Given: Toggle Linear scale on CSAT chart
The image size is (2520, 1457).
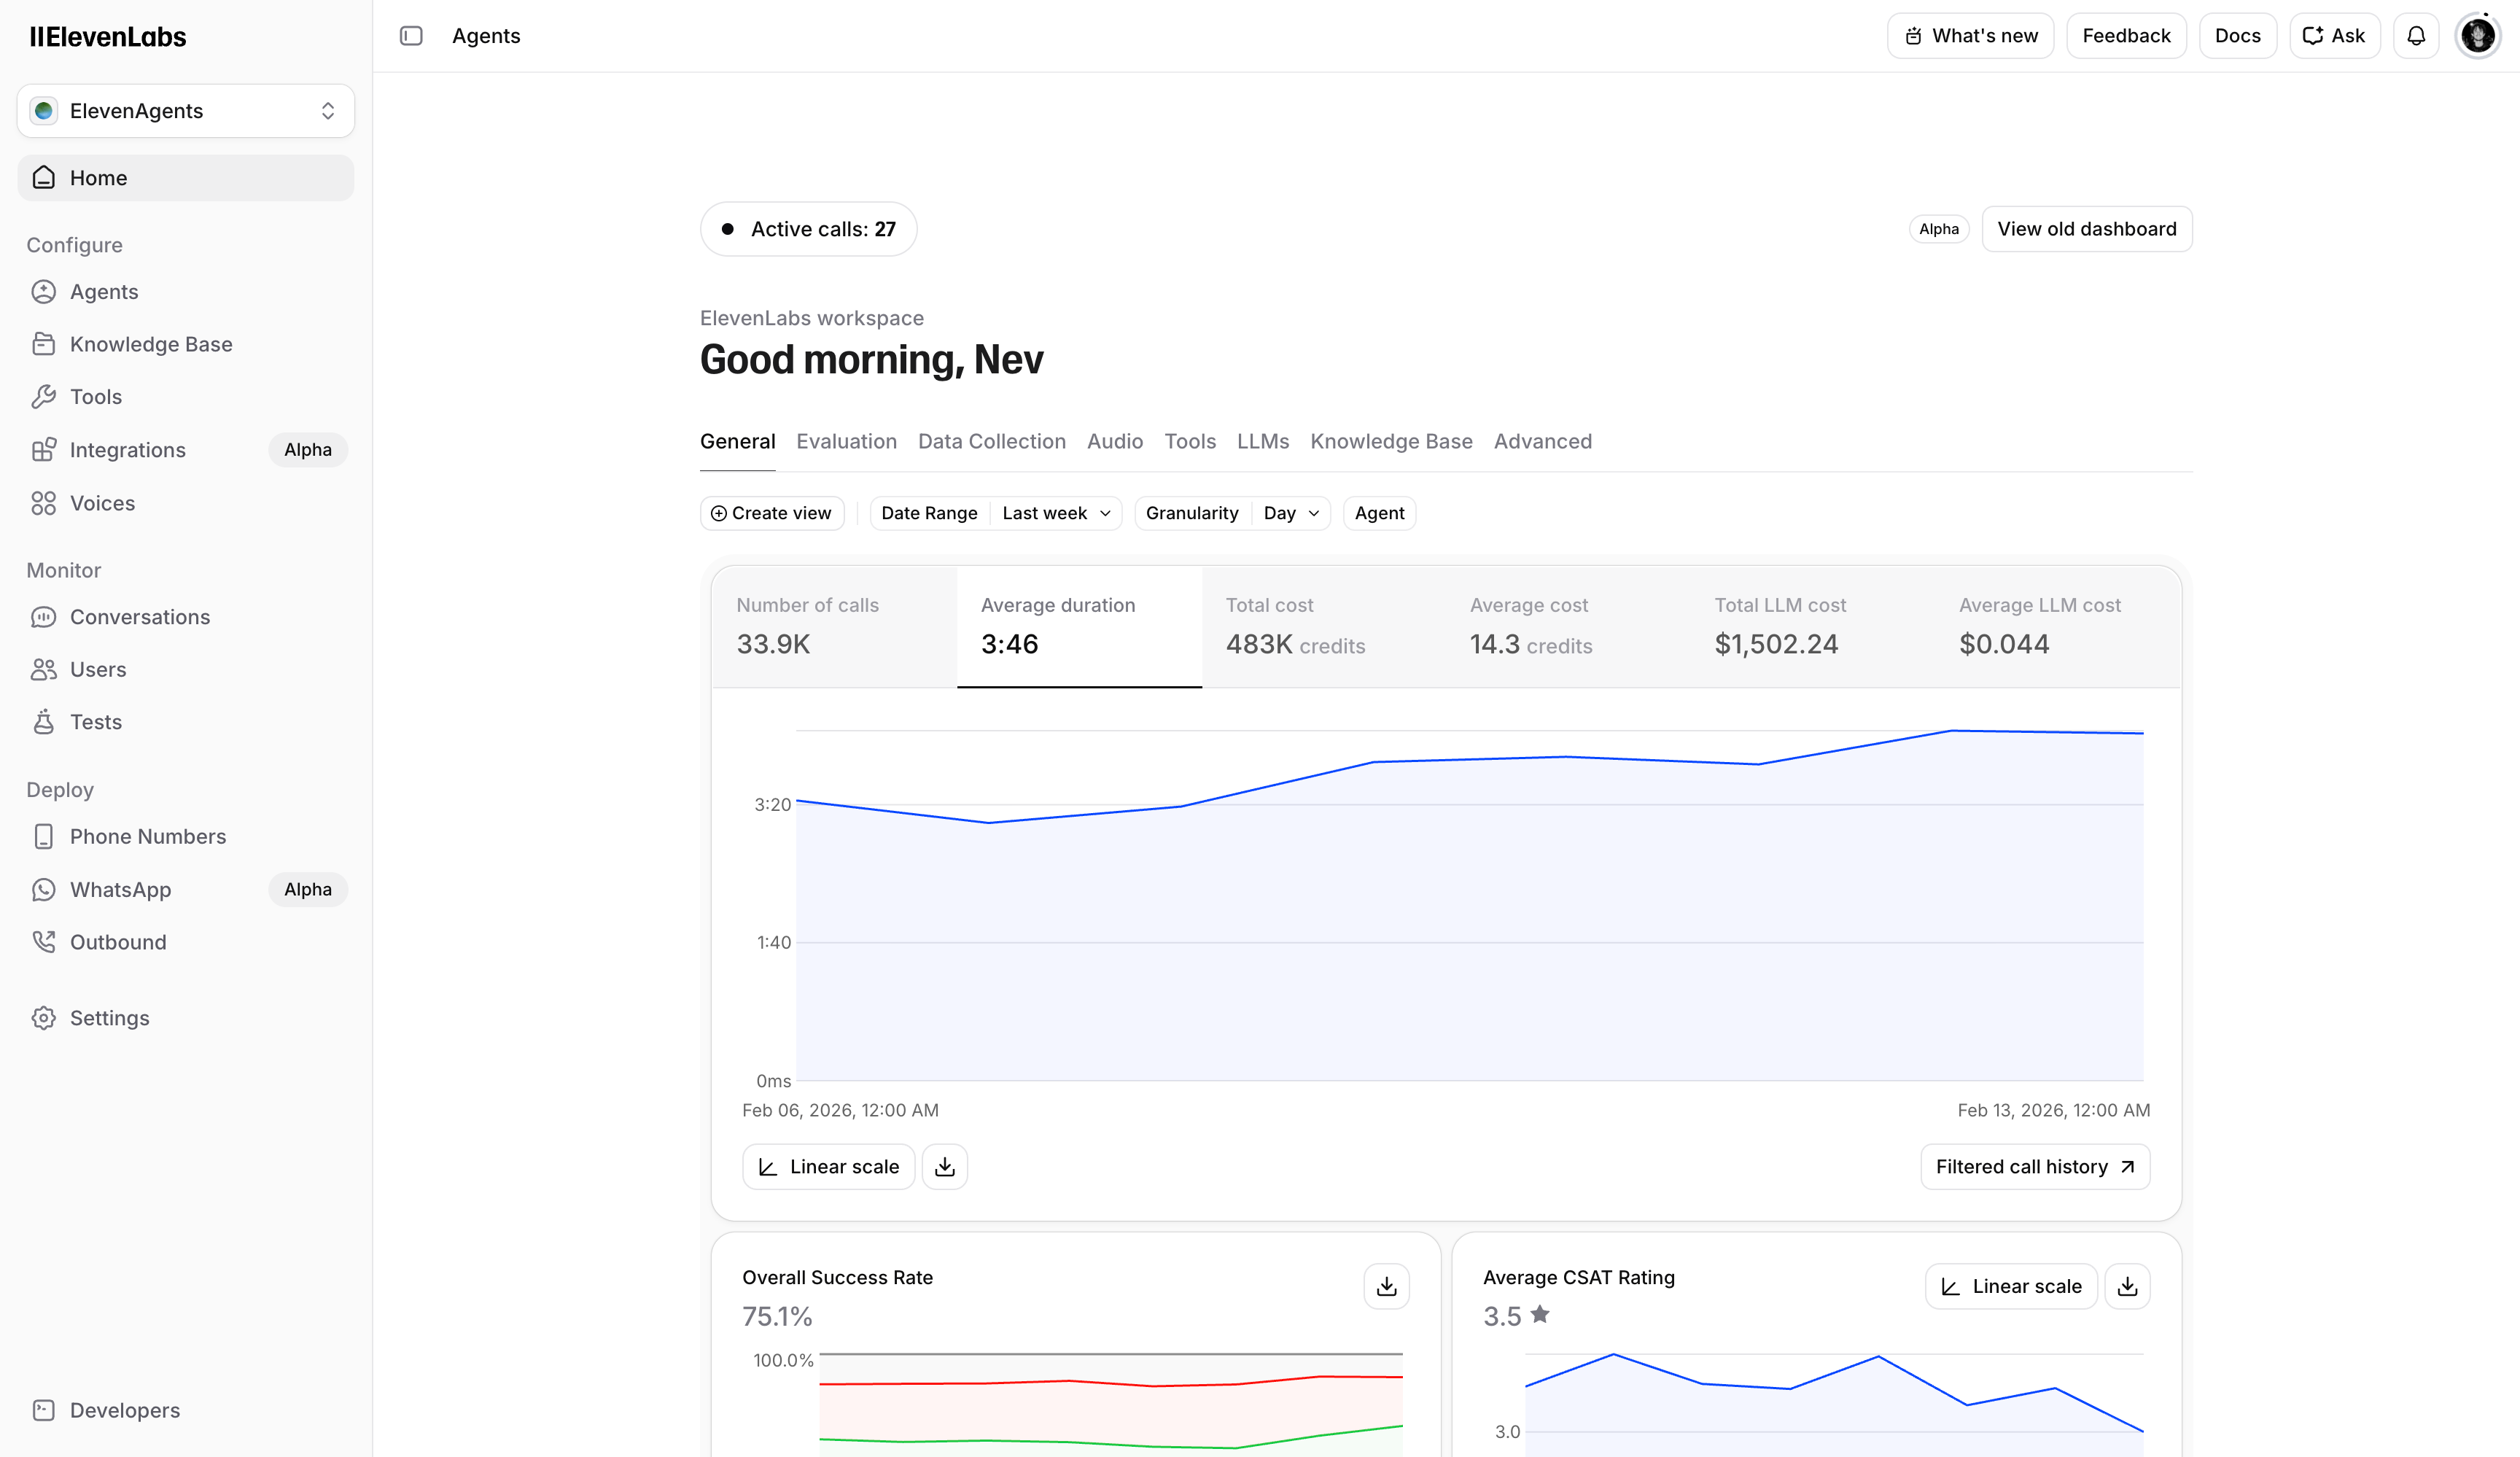Looking at the screenshot, I should click(x=2011, y=1285).
